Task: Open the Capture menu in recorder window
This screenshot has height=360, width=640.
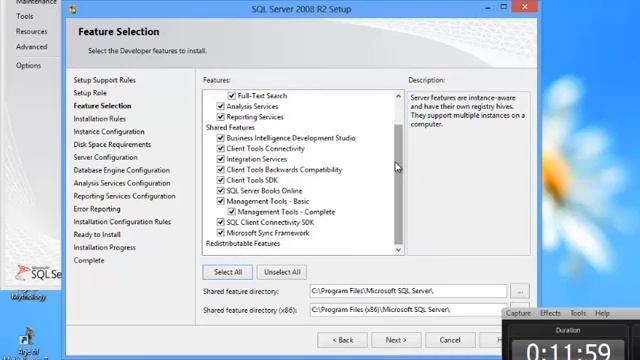Action: (518, 313)
